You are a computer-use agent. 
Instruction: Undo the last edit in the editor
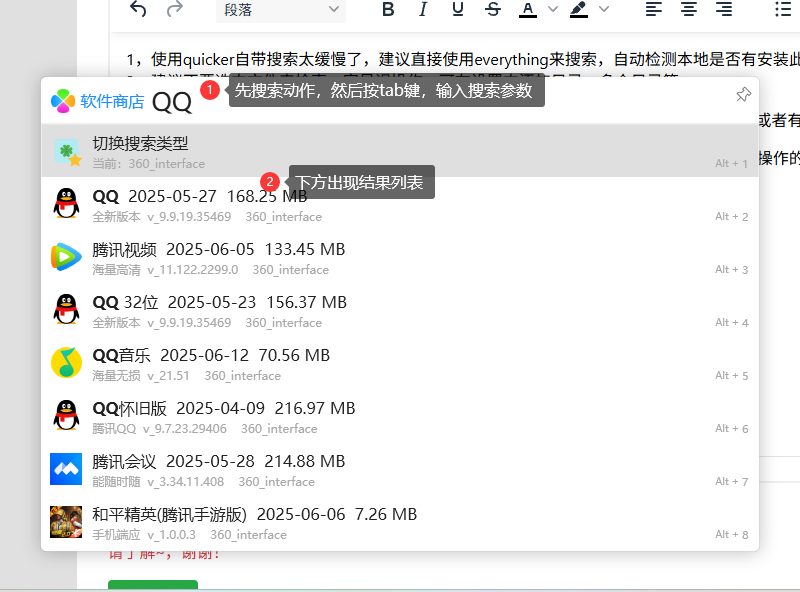(x=138, y=9)
